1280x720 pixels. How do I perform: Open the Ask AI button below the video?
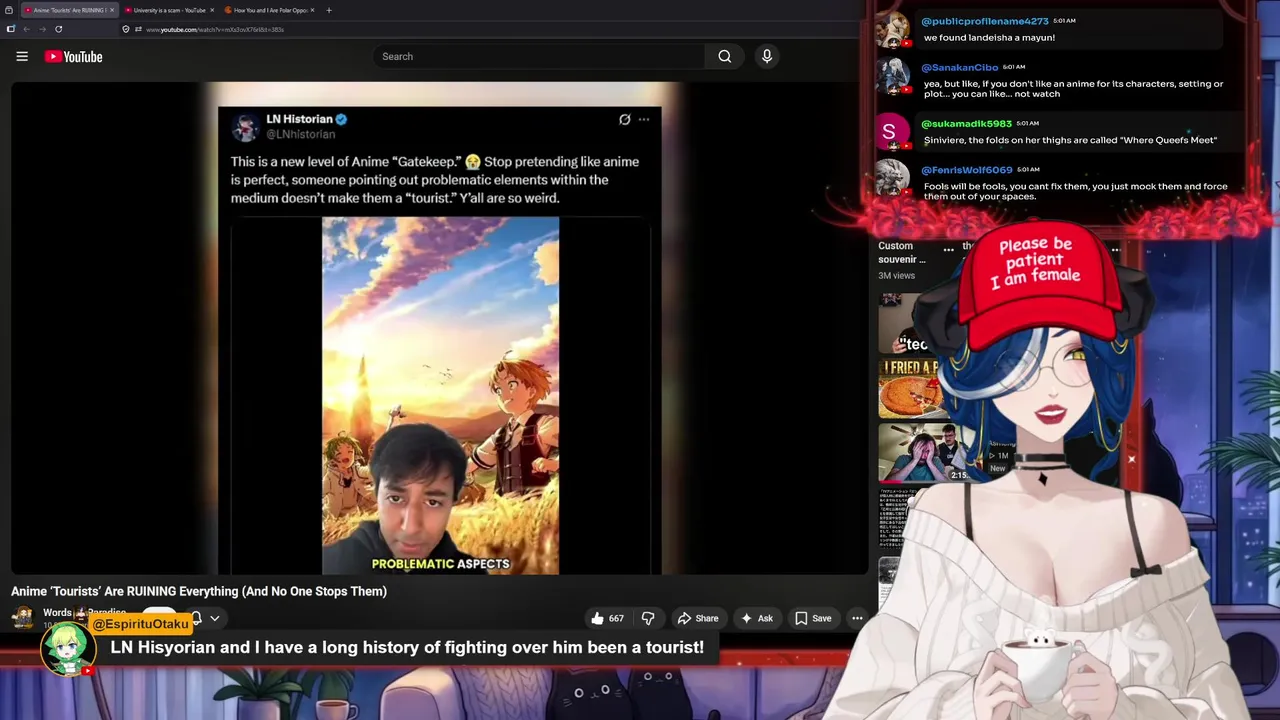point(756,619)
